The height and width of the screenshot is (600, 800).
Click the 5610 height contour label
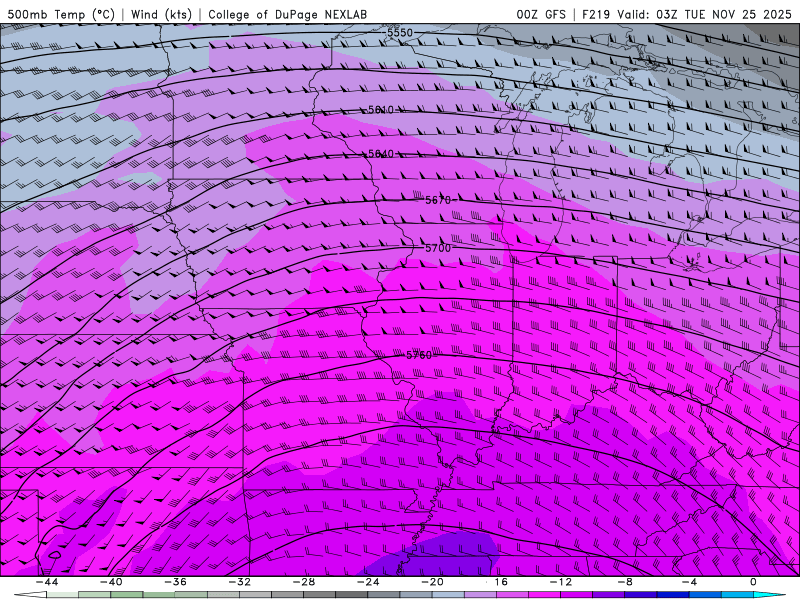[381, 110]
